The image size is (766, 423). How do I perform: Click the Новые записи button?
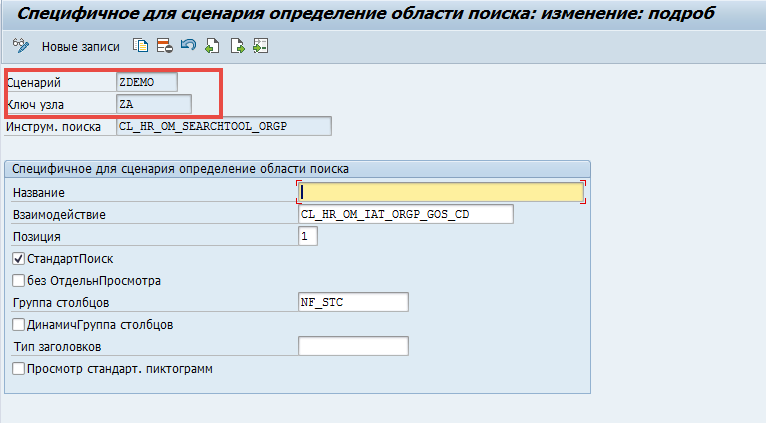tap(81, 46)
